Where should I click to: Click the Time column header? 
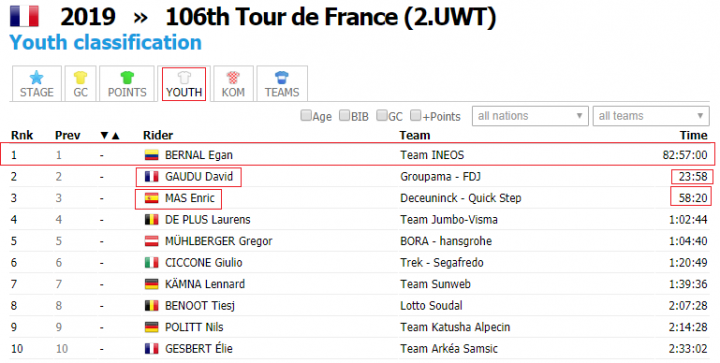[x=693, y=135]
